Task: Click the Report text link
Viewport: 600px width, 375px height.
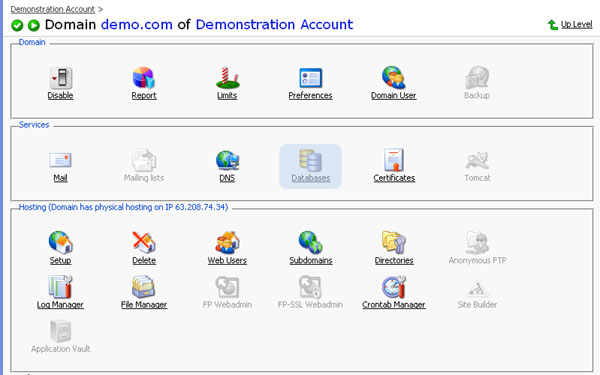Action: 144,95
